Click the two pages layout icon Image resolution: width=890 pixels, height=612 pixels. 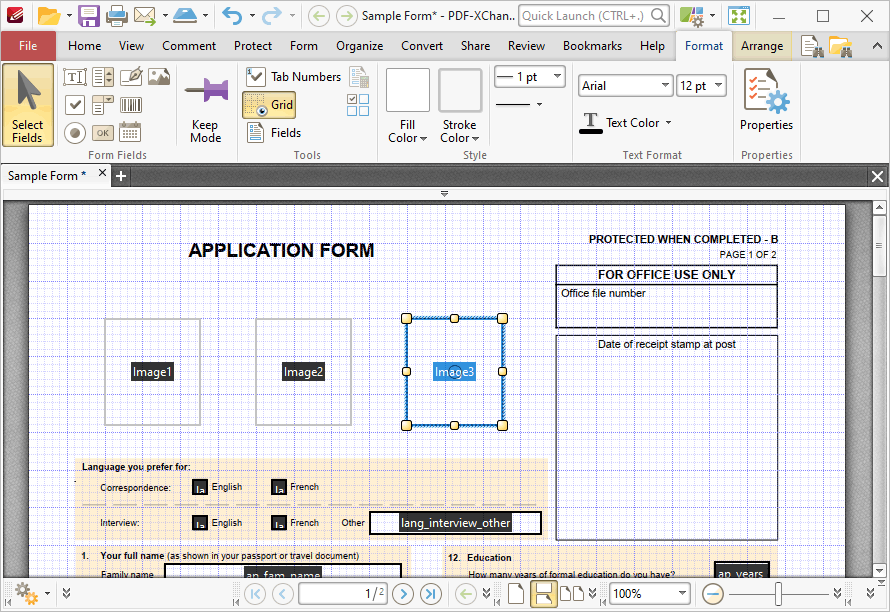[572, 594]
